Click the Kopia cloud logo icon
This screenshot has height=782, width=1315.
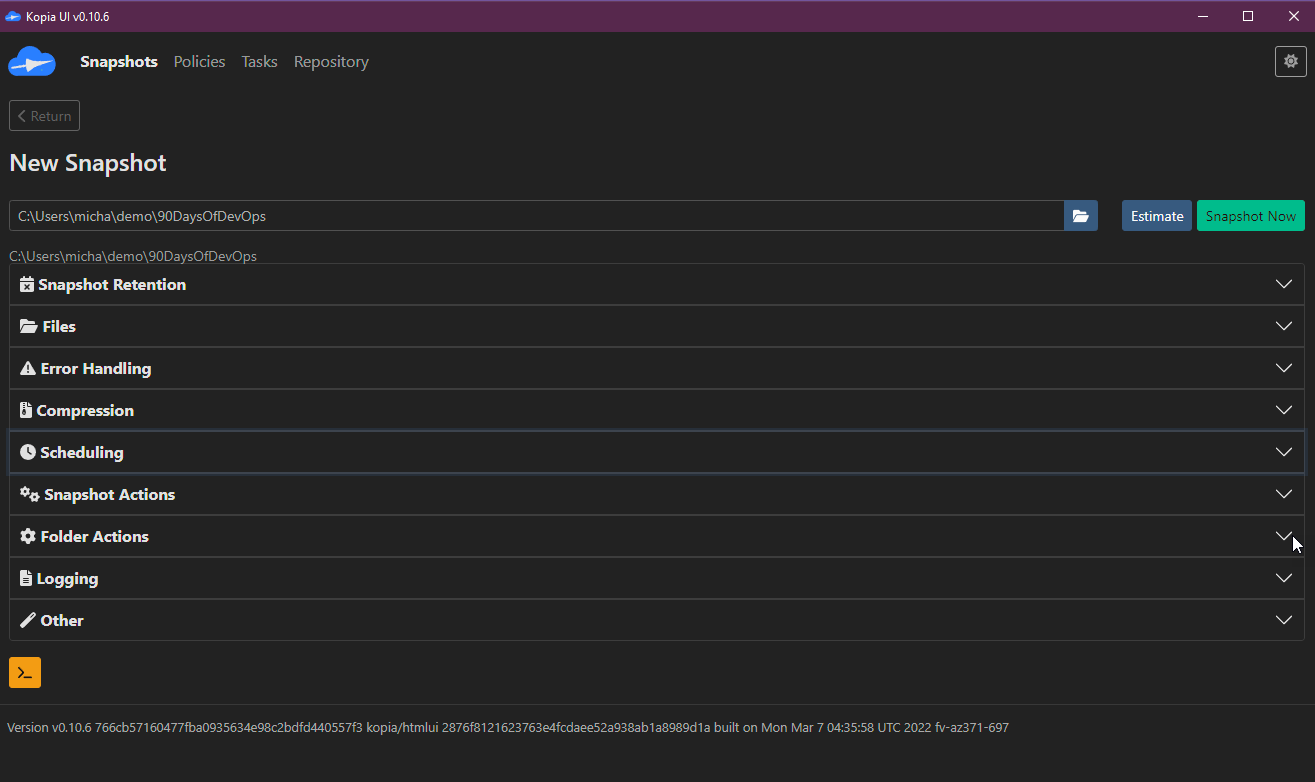pyautogui.click(x=32, y=62)
